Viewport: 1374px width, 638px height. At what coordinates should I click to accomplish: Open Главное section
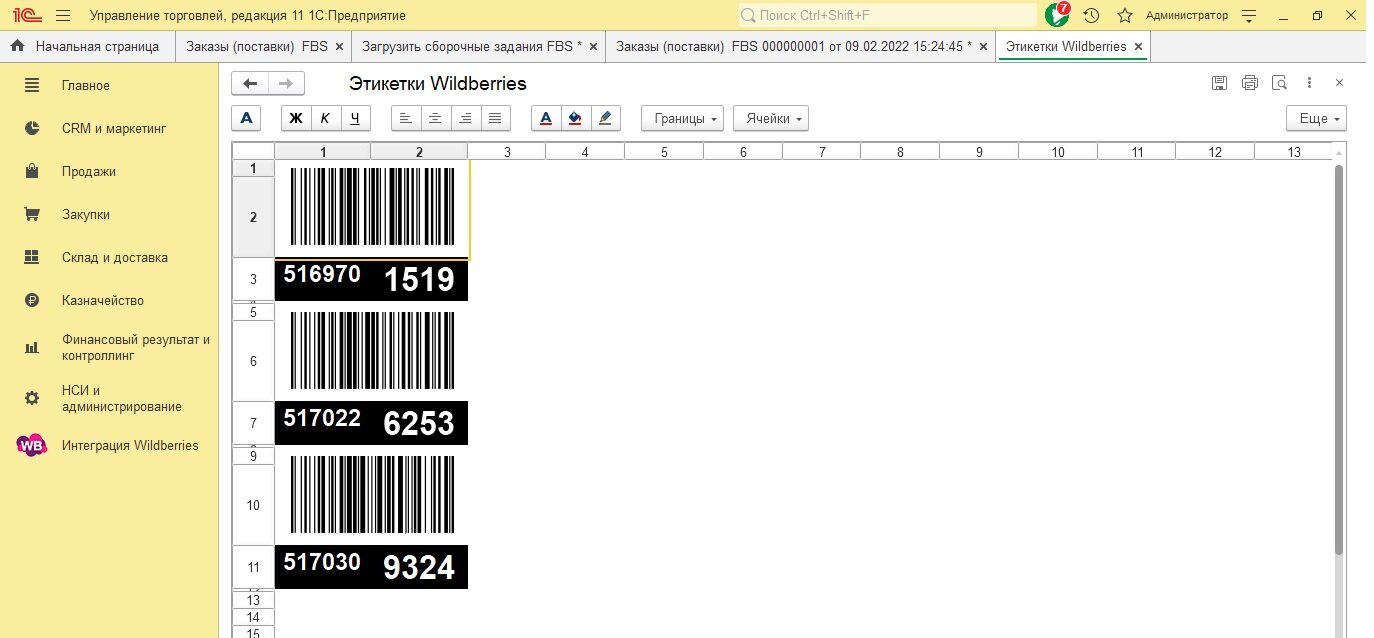(109, 86)
